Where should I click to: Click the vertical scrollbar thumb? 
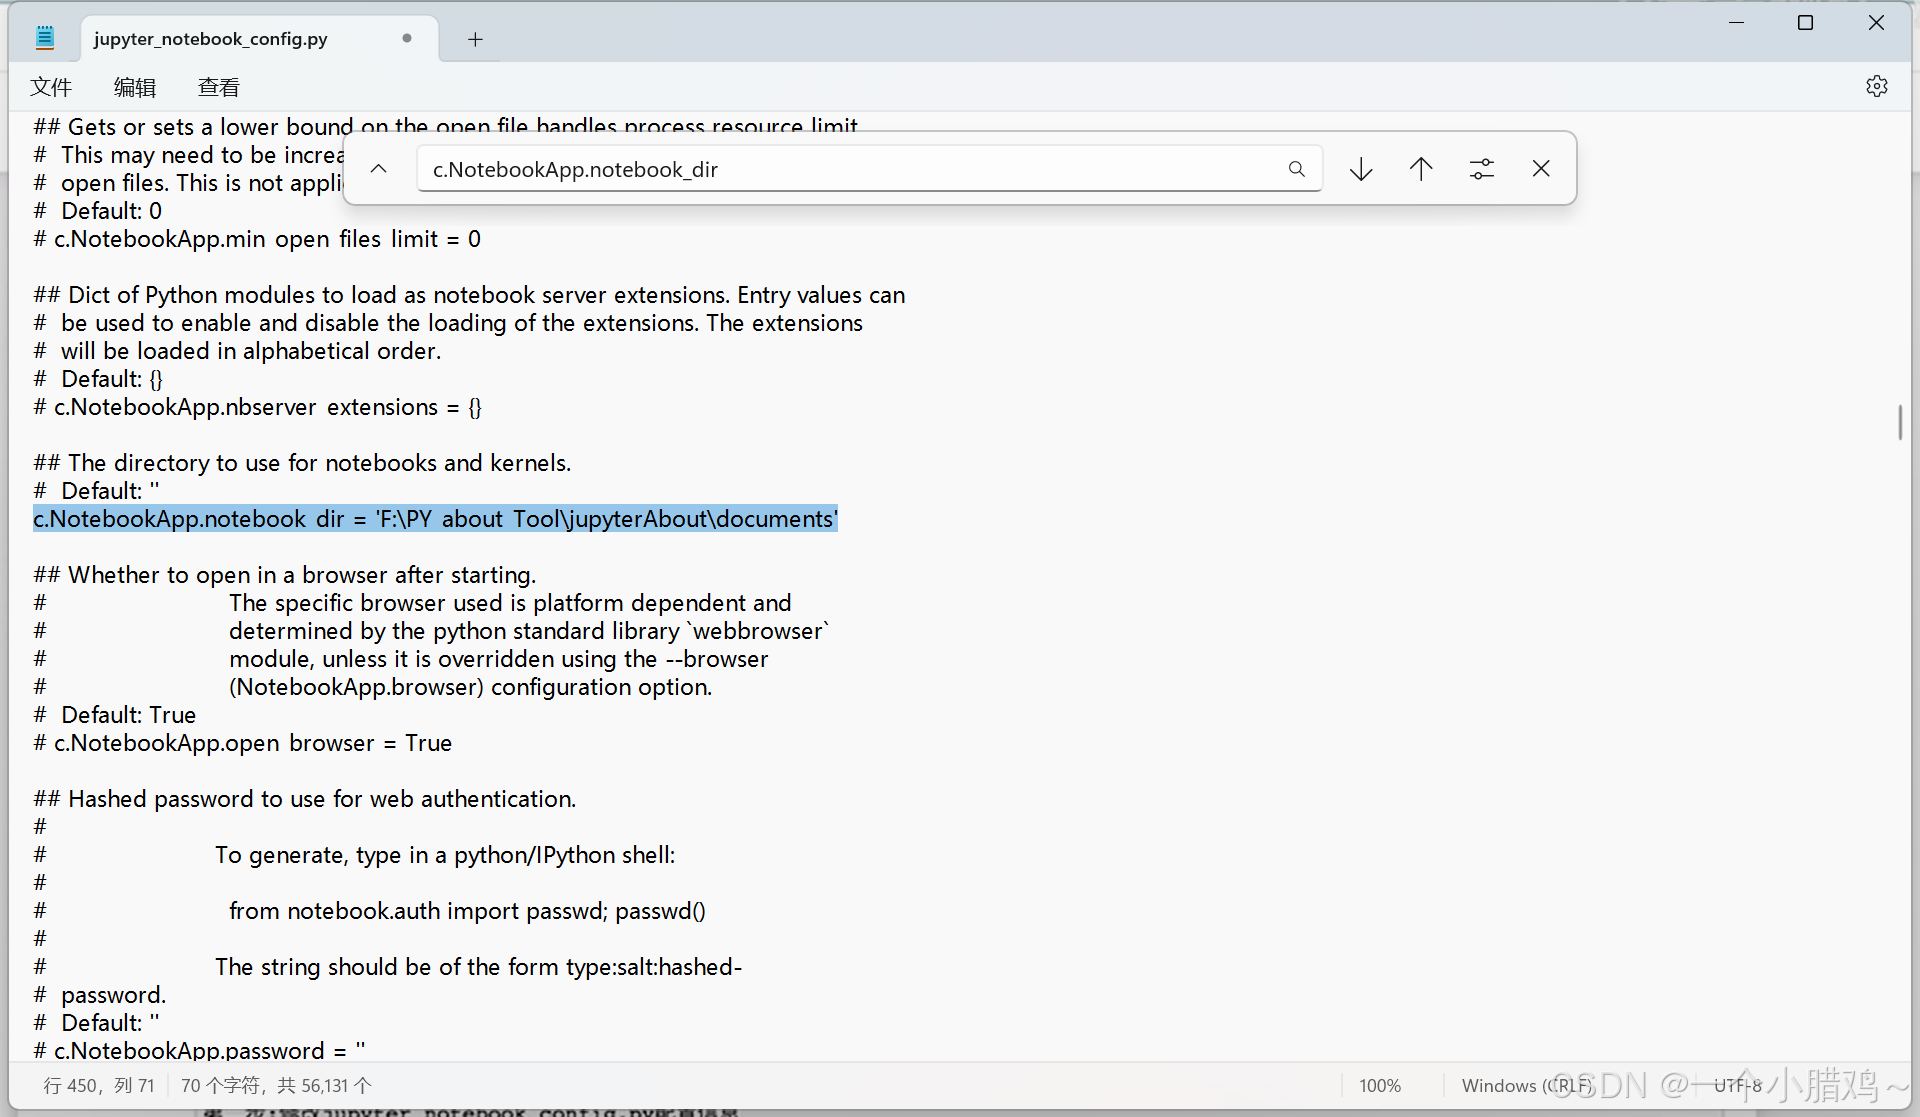click(1900, 422)
